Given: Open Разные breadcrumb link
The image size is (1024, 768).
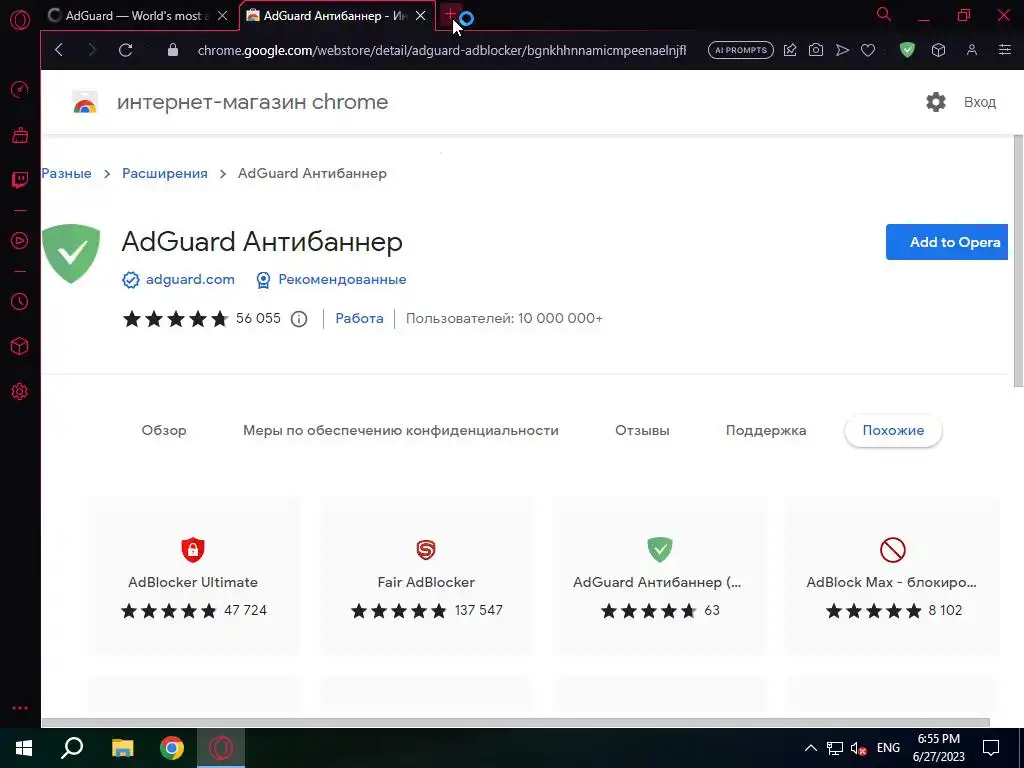Looking at the screenshot, I should pos(67,174).
